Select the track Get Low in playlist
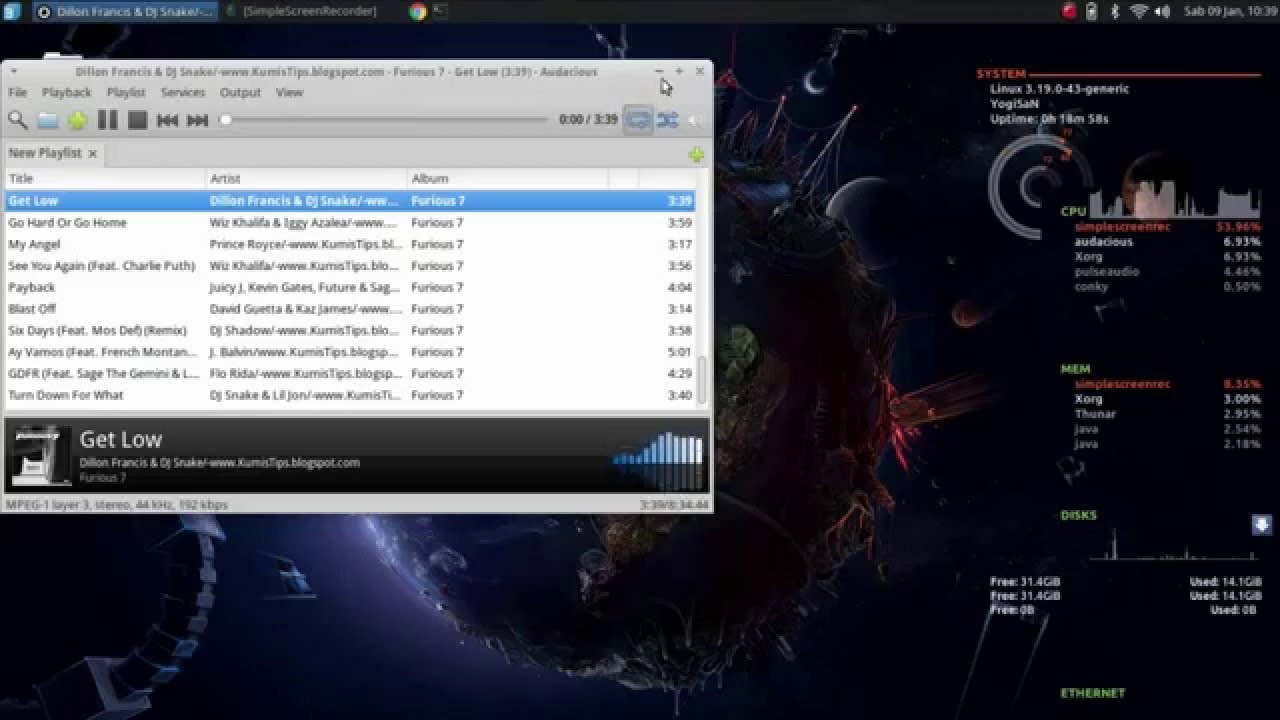Image resolution: width=1280 pixels, height=720 pixels. tap(350, 201)
